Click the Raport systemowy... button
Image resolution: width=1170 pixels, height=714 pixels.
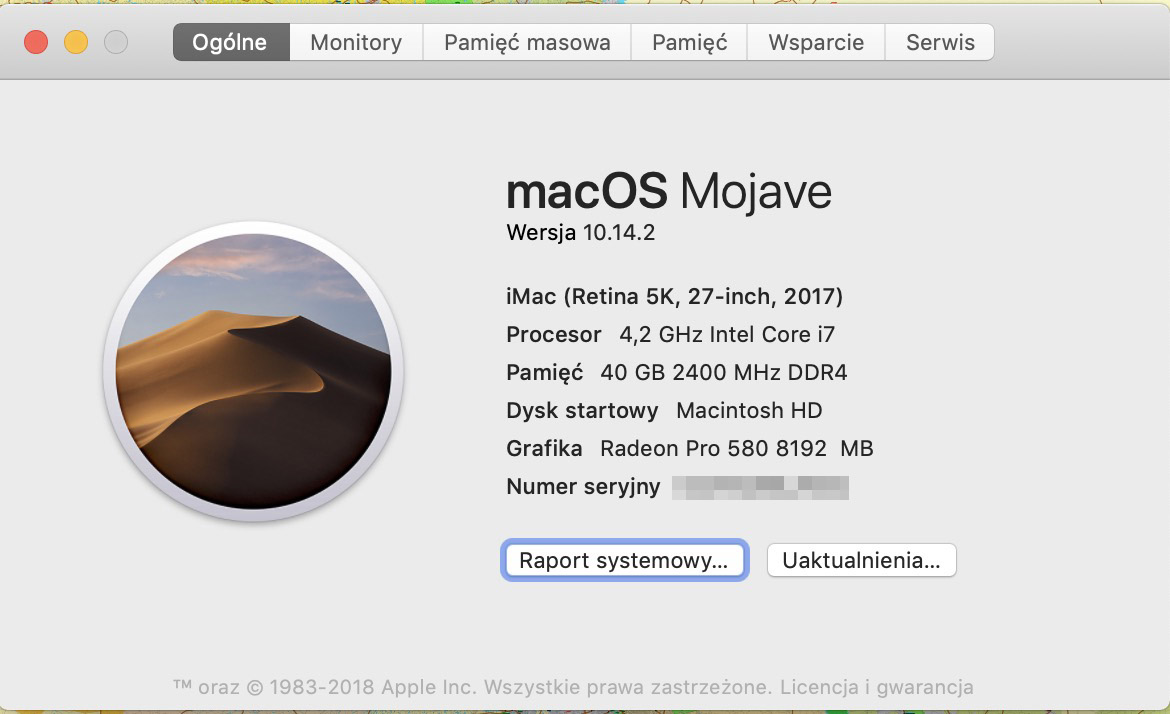pos(624,560)
